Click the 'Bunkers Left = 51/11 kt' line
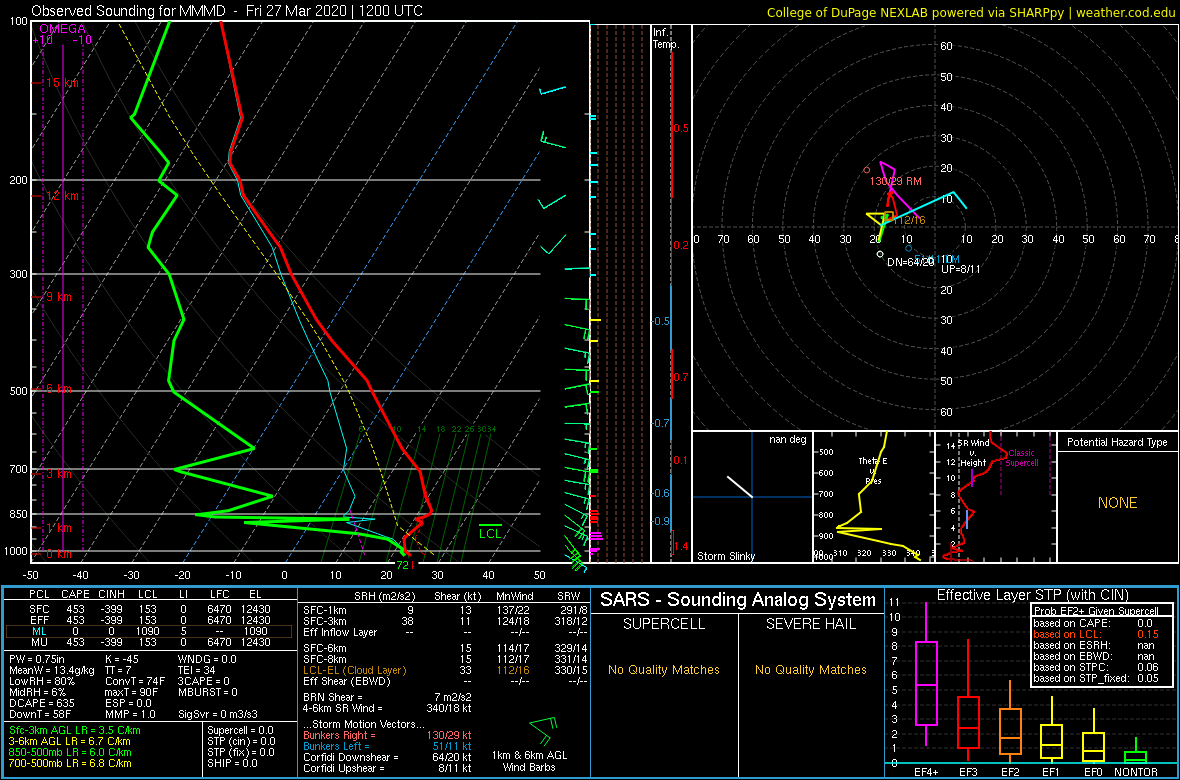1180x780 pixels. [x=387, y=745]
